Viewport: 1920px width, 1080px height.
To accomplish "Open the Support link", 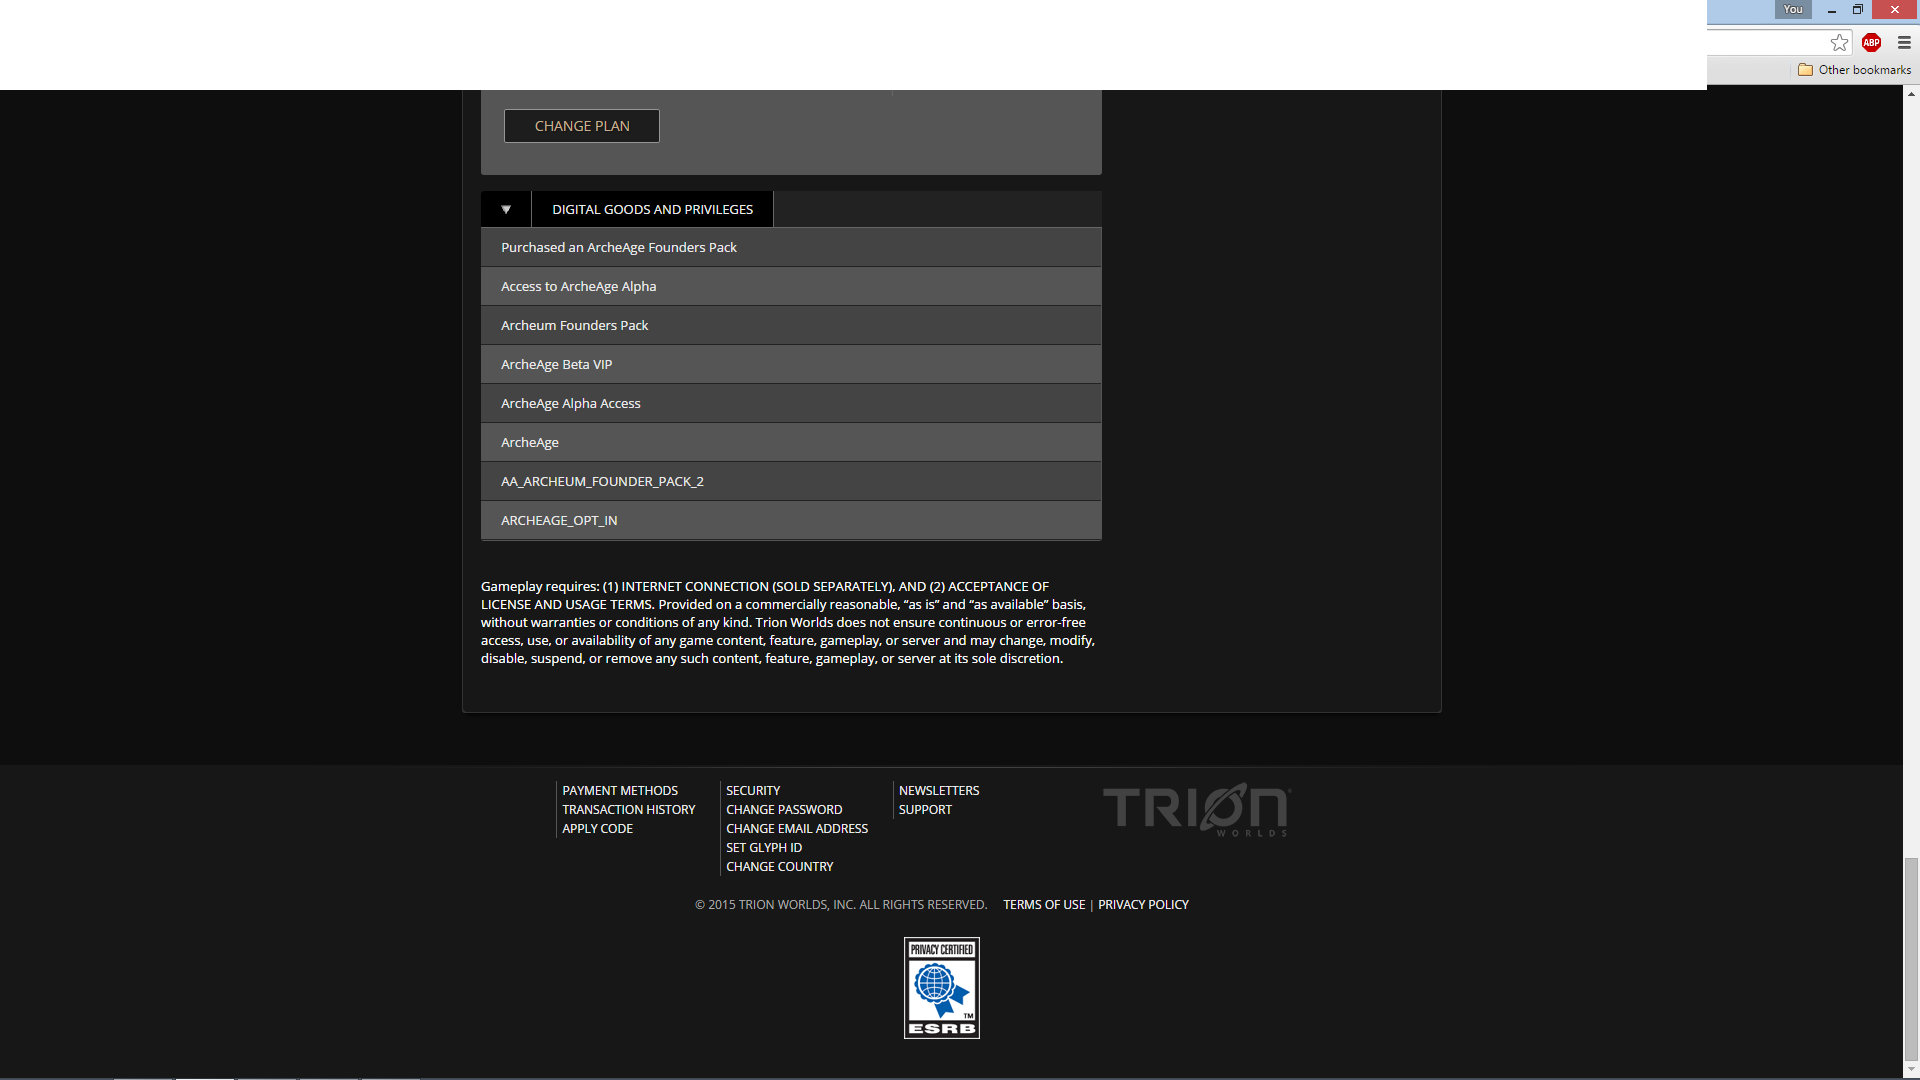I will click(x=926, y=810).
